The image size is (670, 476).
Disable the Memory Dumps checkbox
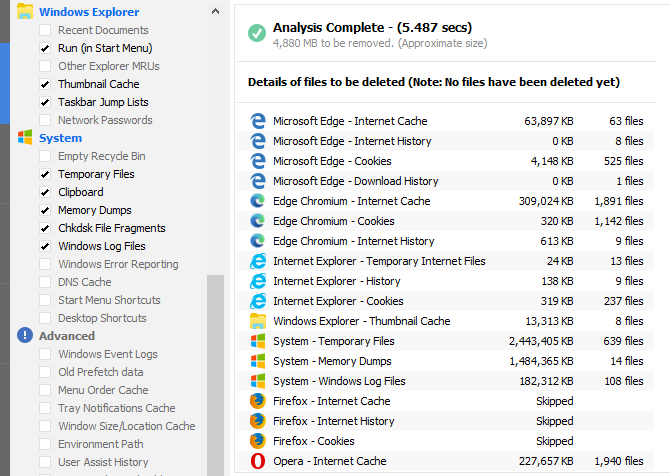coord(45,210)
